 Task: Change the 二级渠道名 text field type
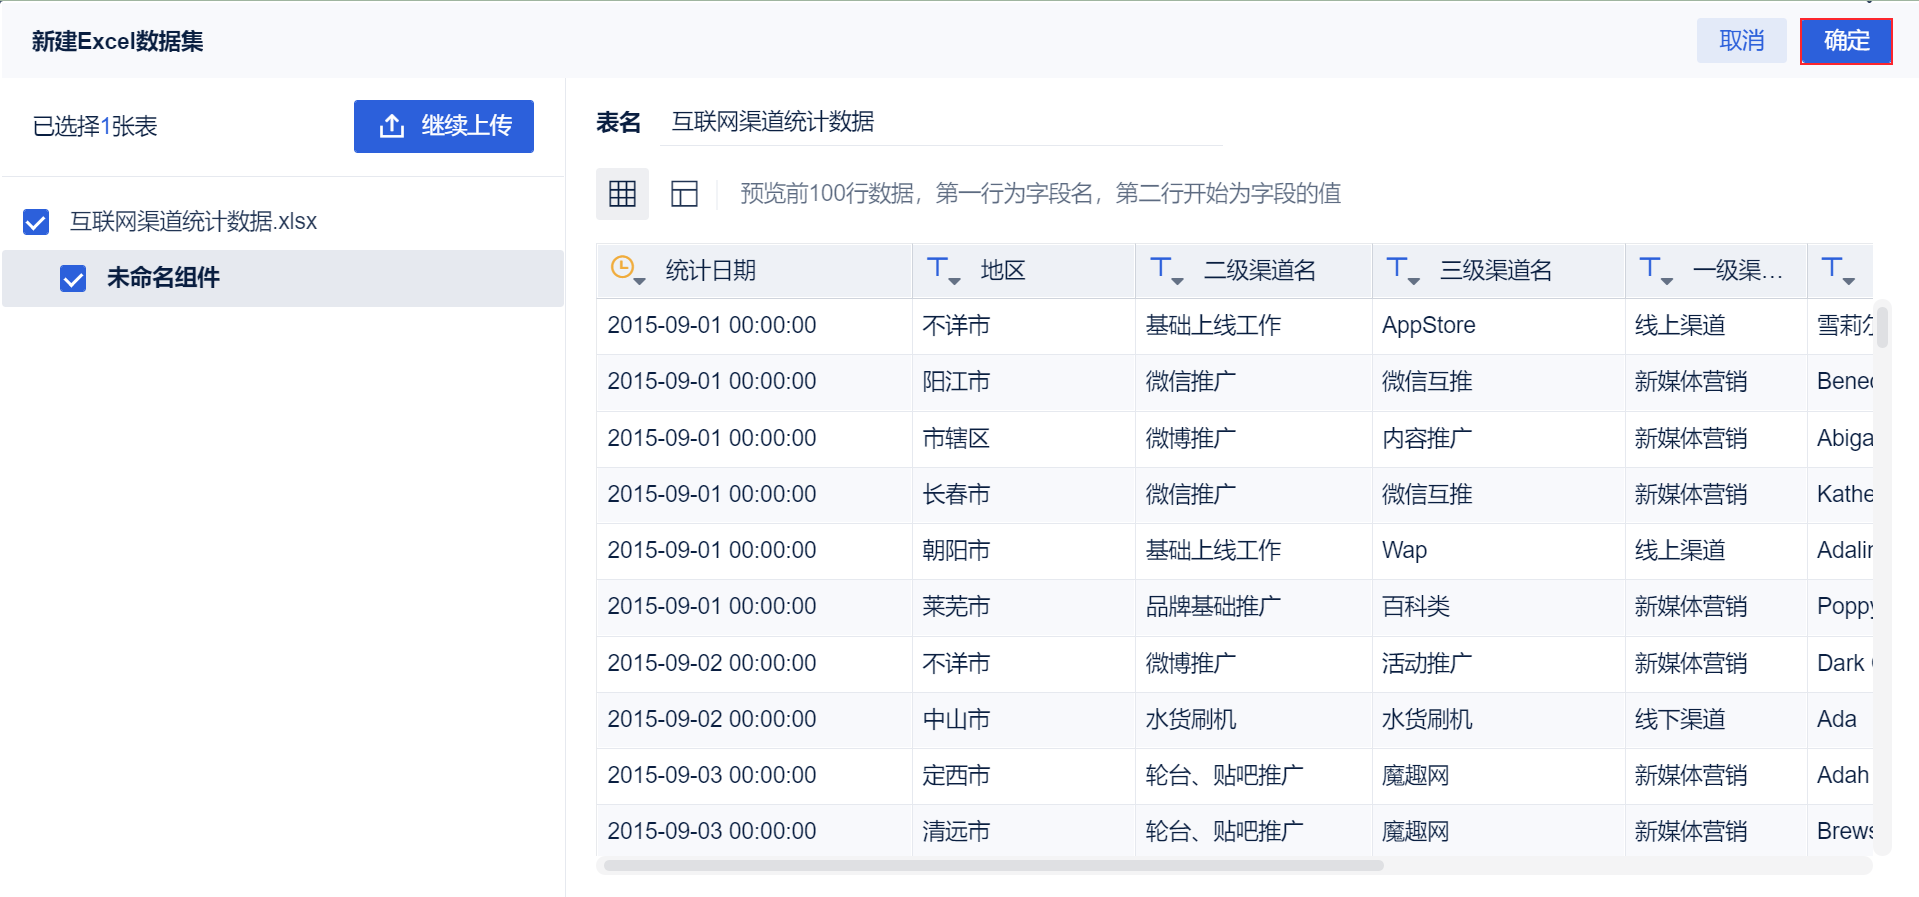click(x=1166, y=270)
